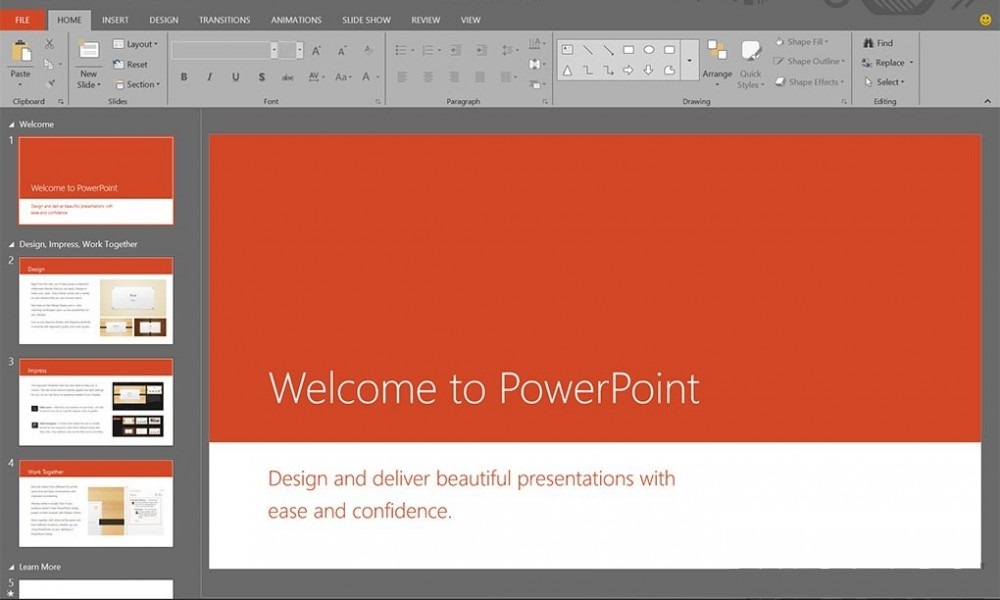Collapse the ribbon with the chevron
This screenshot has width=1000, height=600.
point(987,101)
